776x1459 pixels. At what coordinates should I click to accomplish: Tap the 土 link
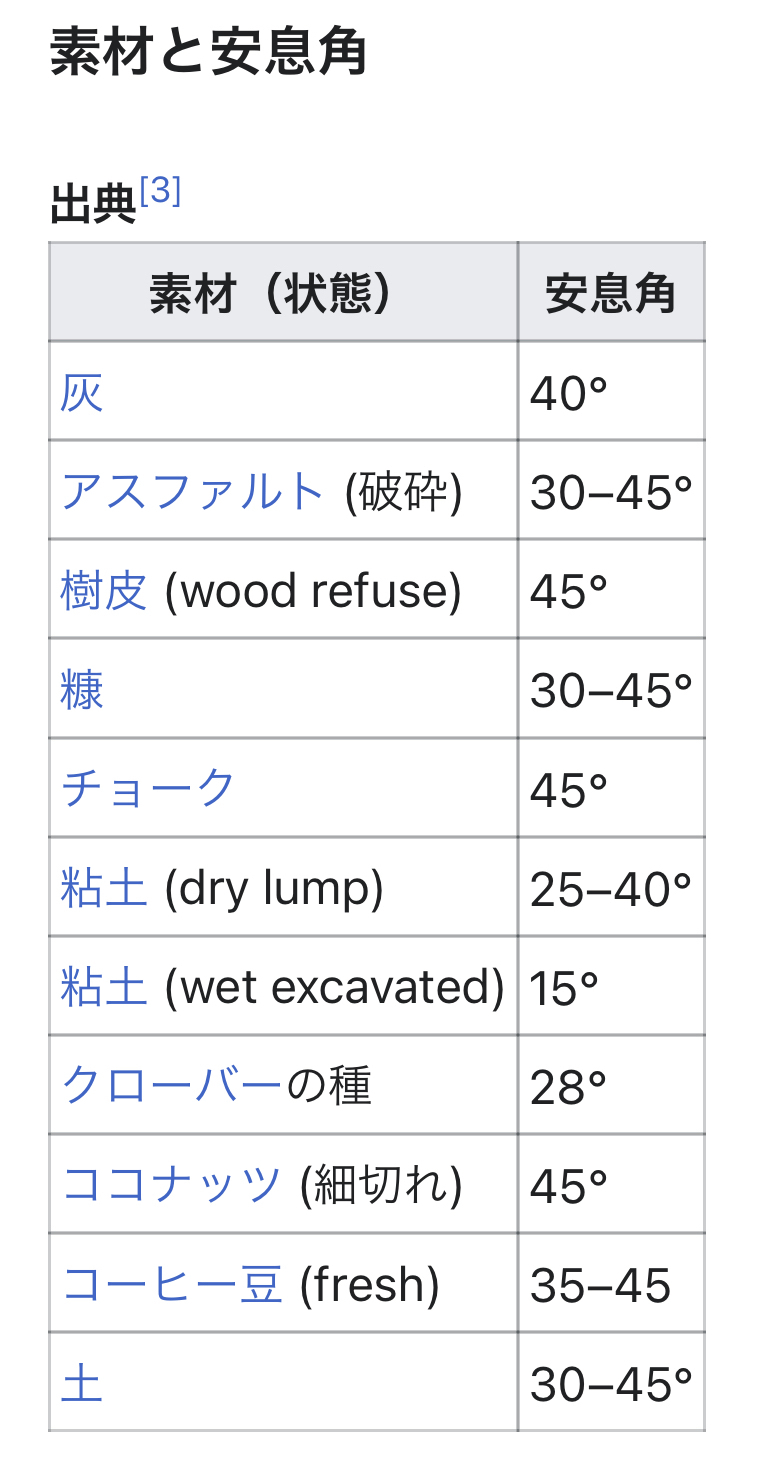tap(82, 1384)
